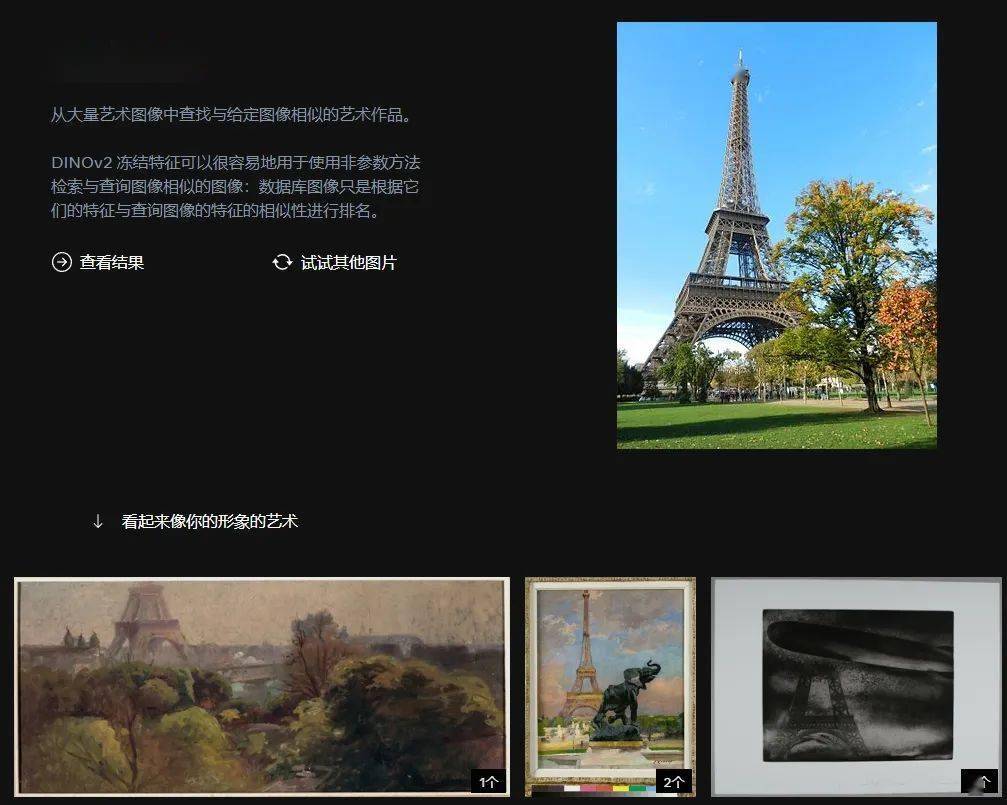Click the blurred title above the description
Viewport: 1007px width, 805px height.
click(128, 62)
